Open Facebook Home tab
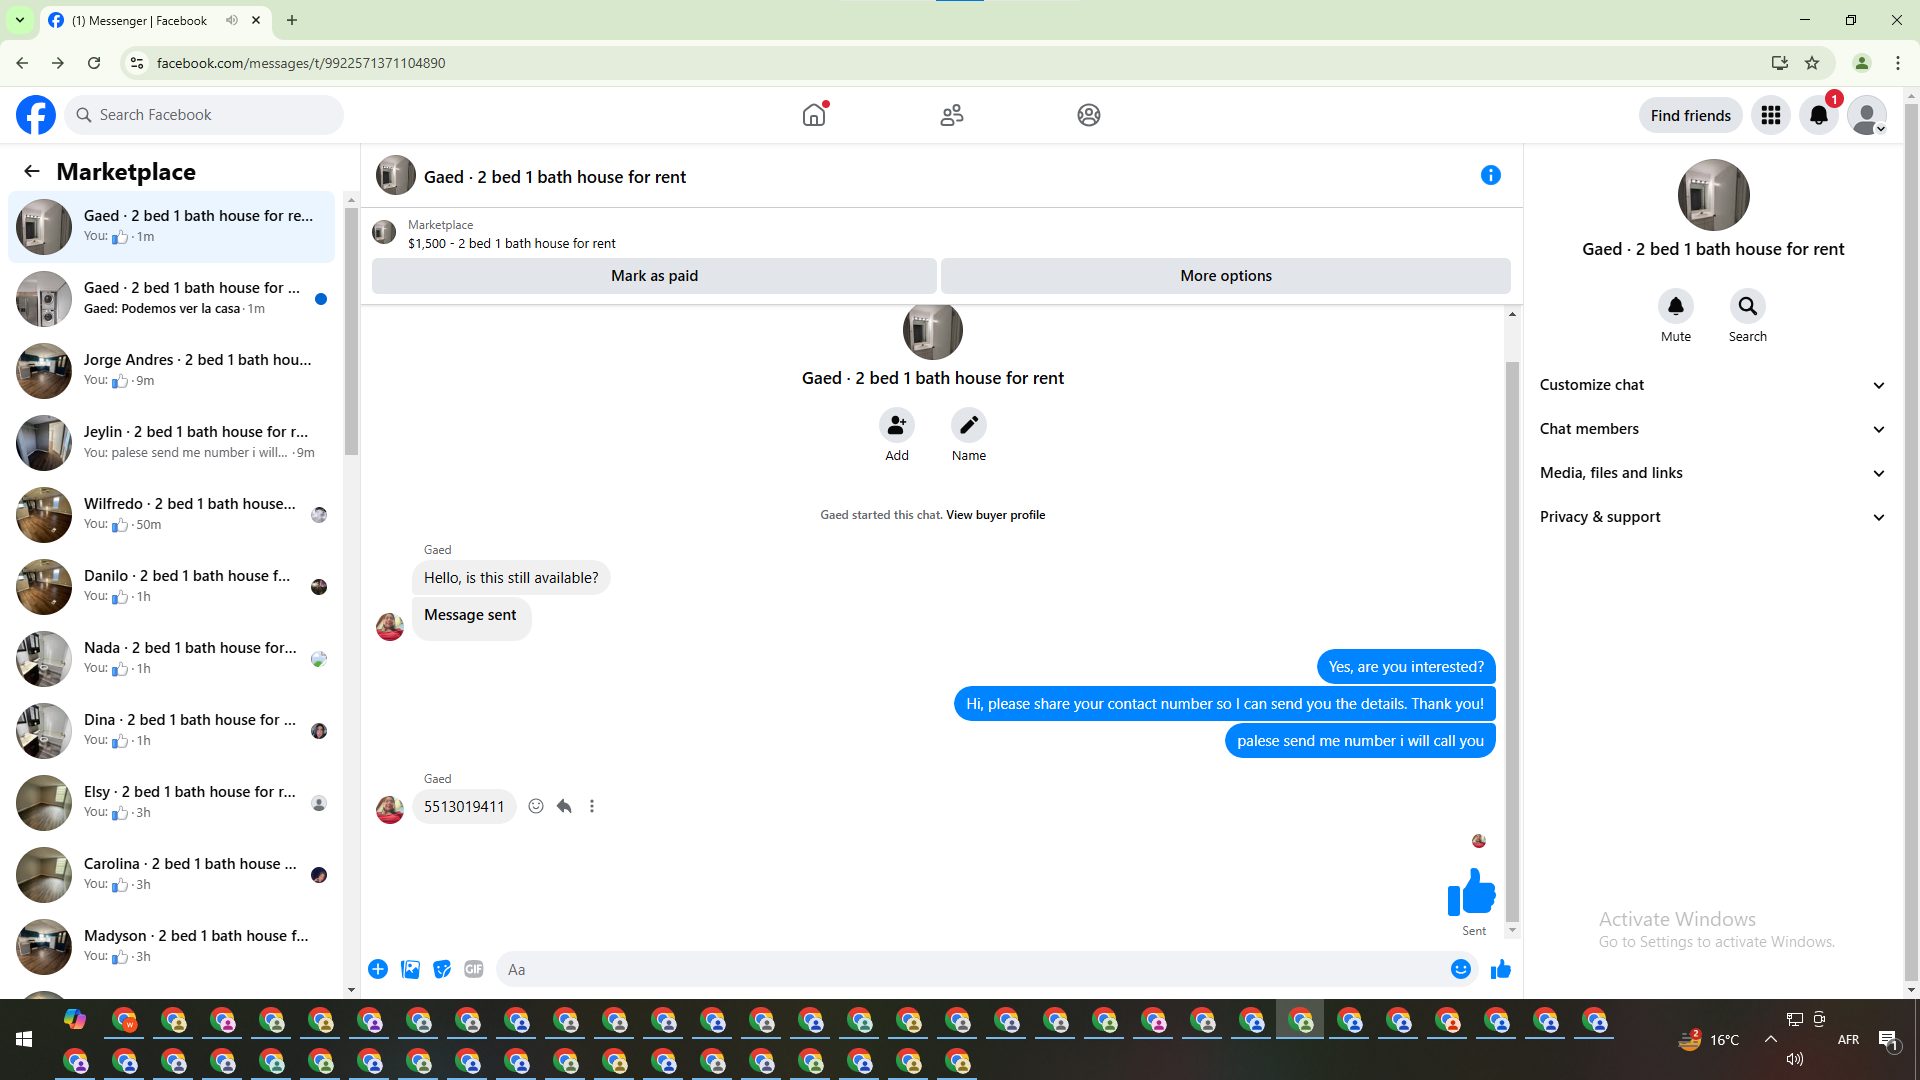This screenshot has height=1080, width=1920. point(814,115)
